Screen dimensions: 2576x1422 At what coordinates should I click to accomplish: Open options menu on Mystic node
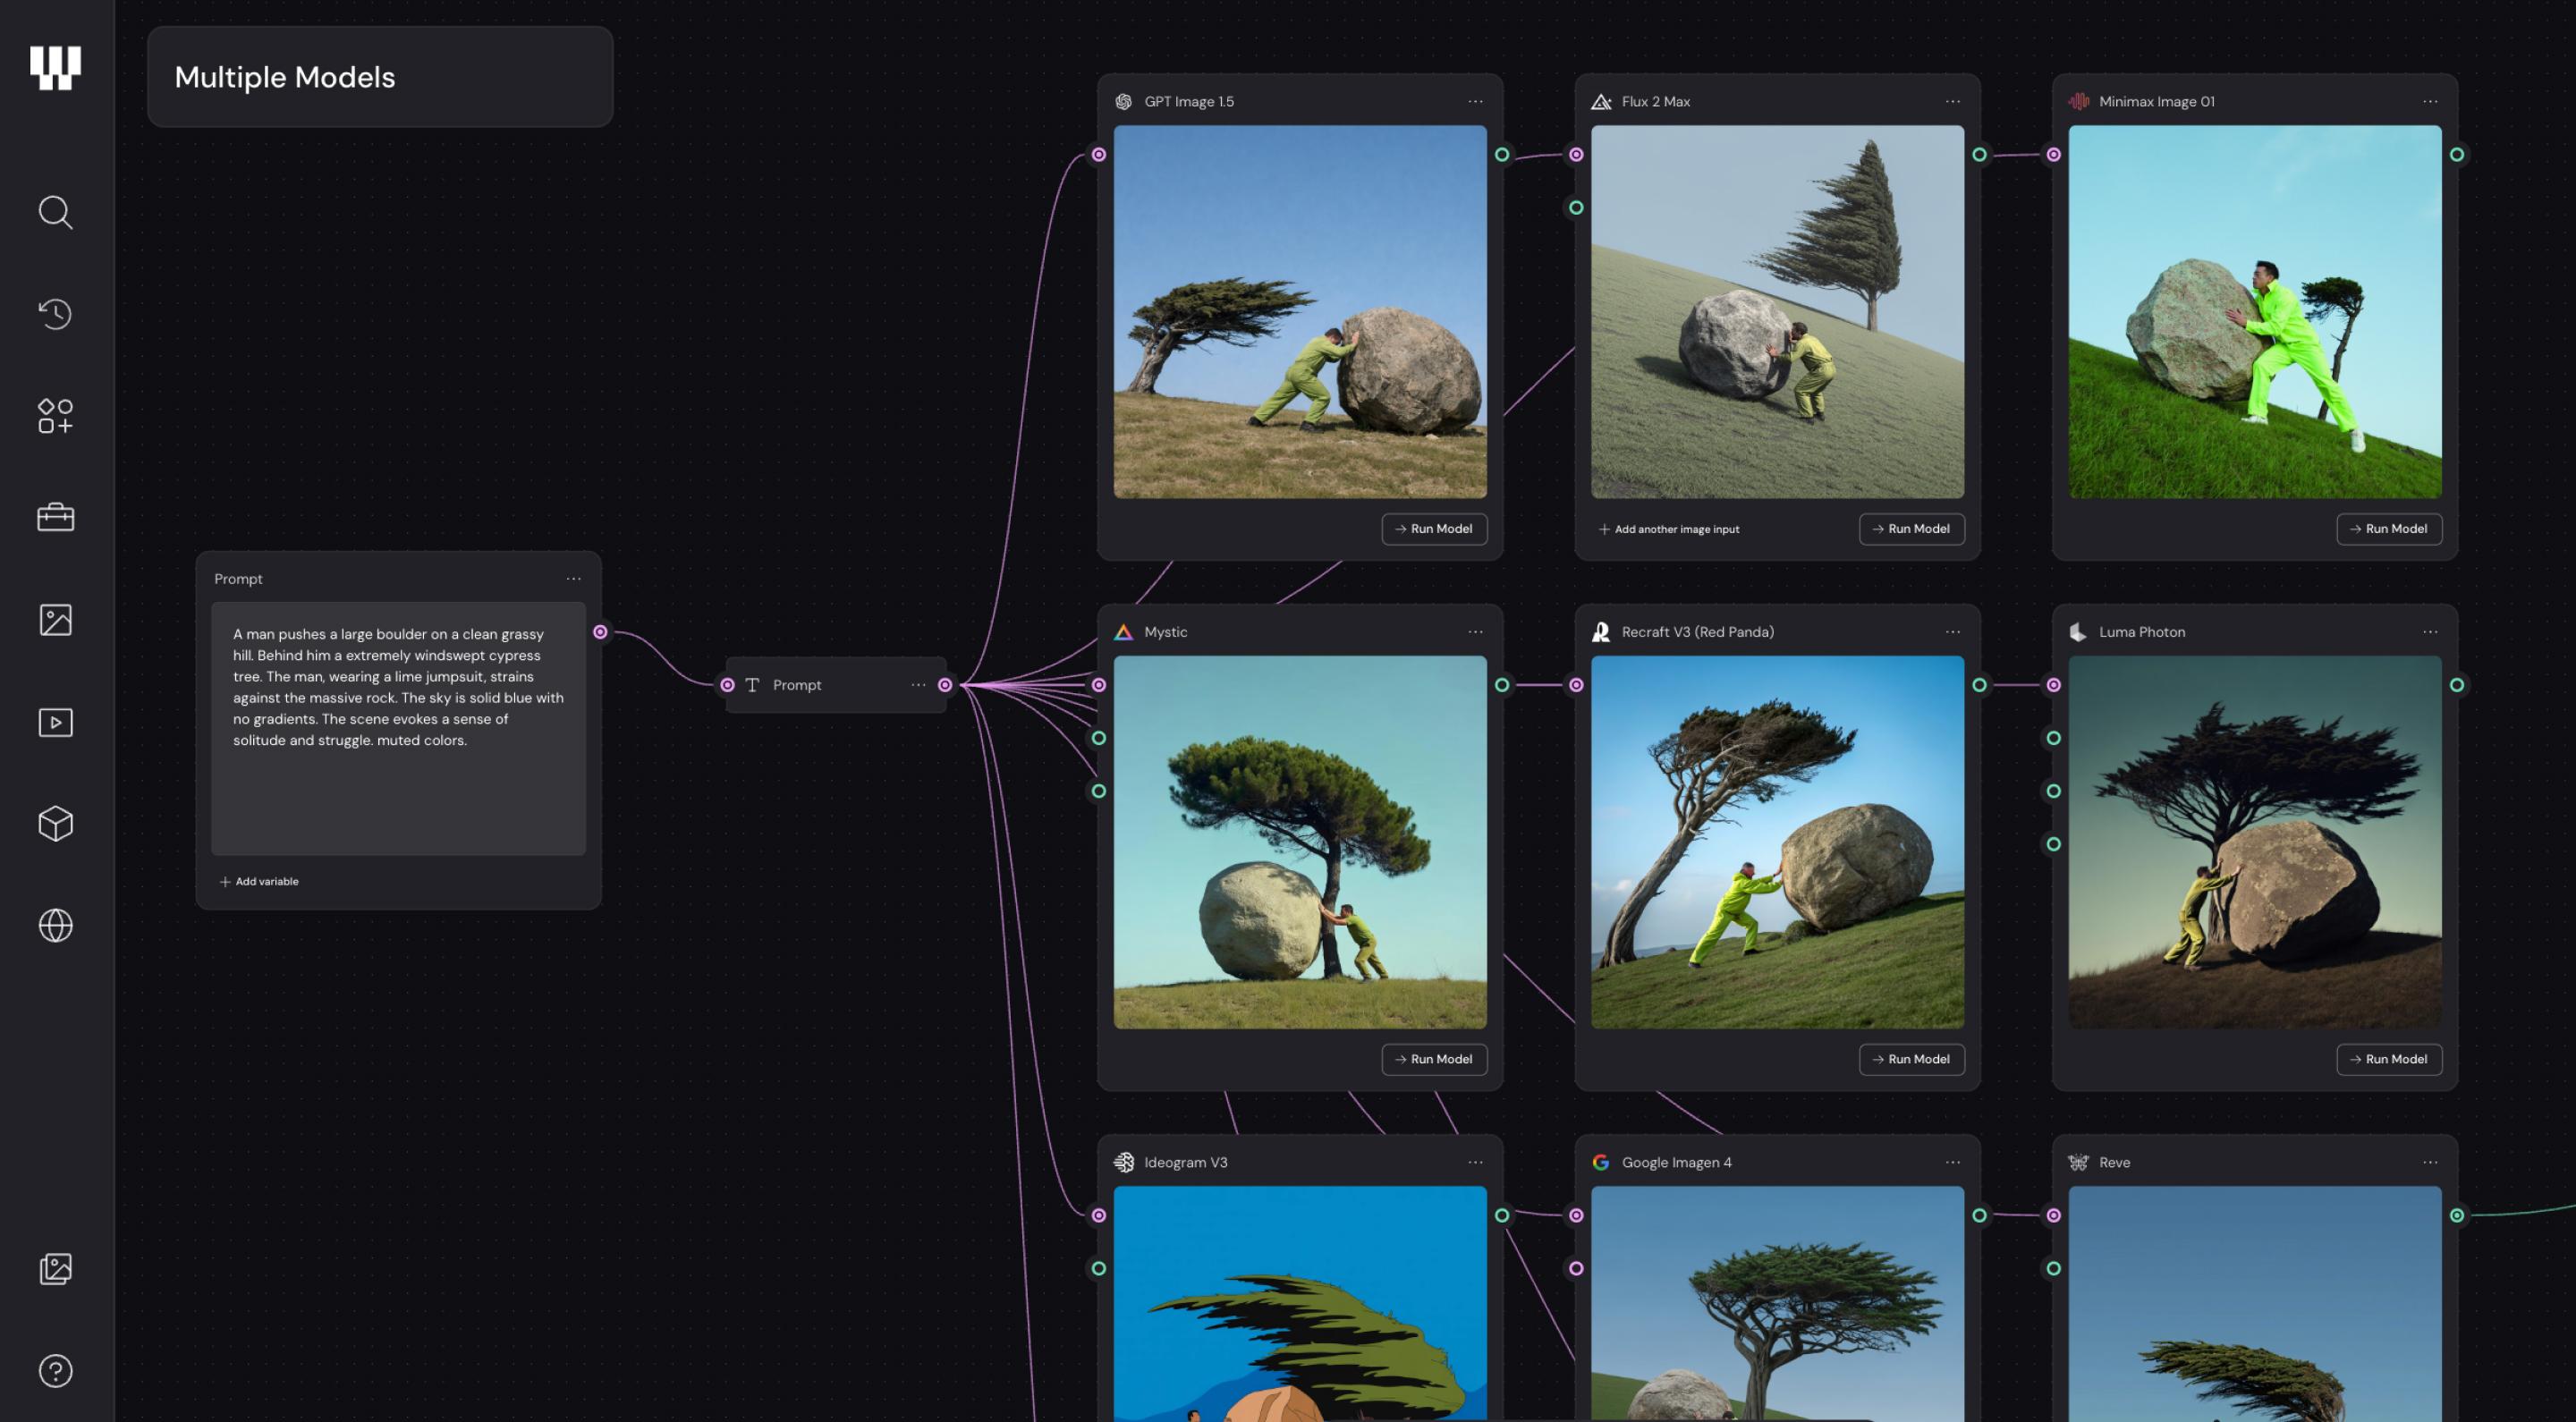click(1475, 632)
